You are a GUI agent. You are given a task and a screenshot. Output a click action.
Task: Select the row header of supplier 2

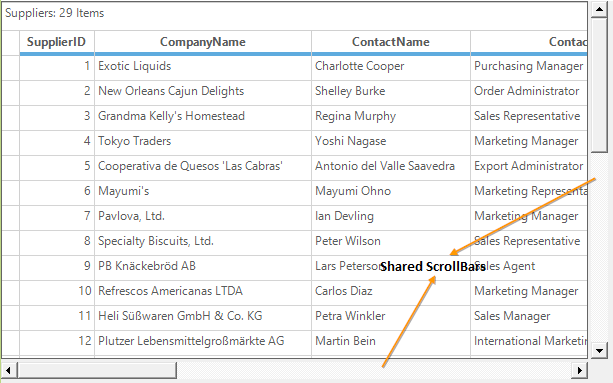pyautogui.click(x=11, y=91)
